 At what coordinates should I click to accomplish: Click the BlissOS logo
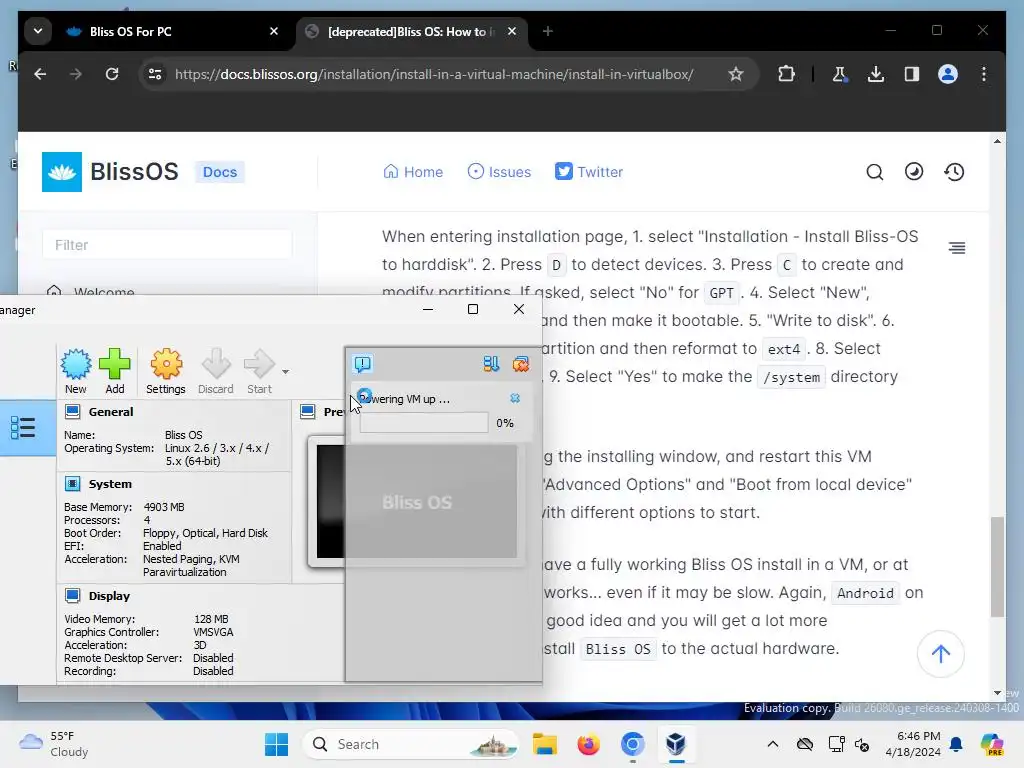[110, 172]
